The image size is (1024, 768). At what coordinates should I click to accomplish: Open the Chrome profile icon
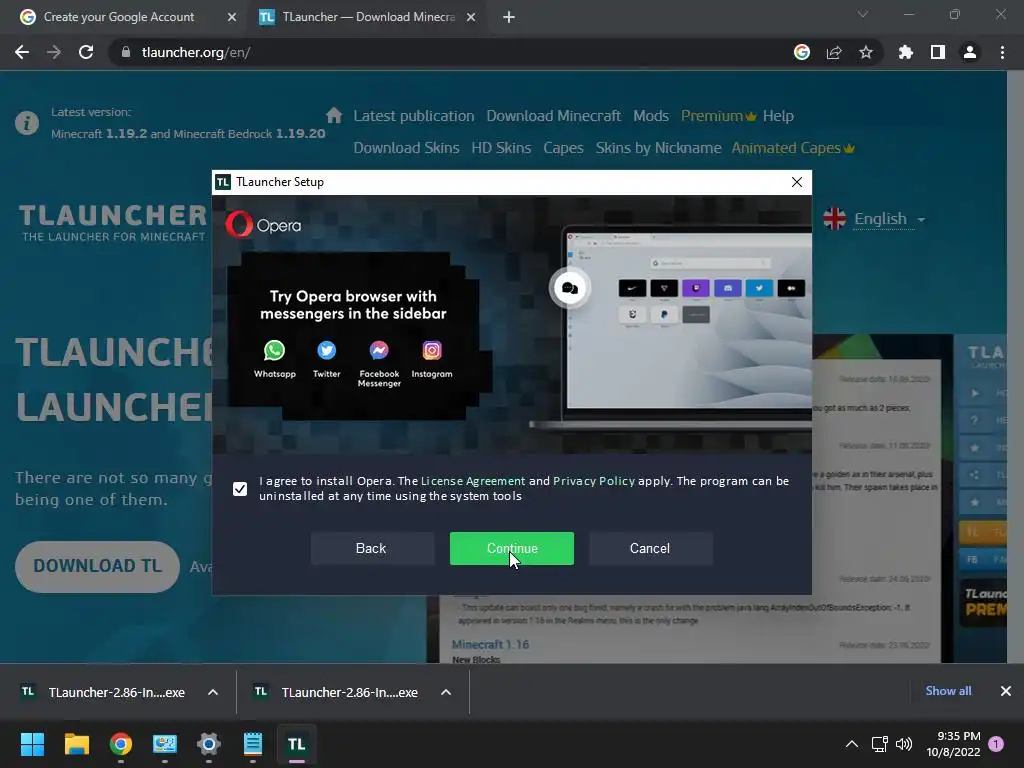[970, 52]
